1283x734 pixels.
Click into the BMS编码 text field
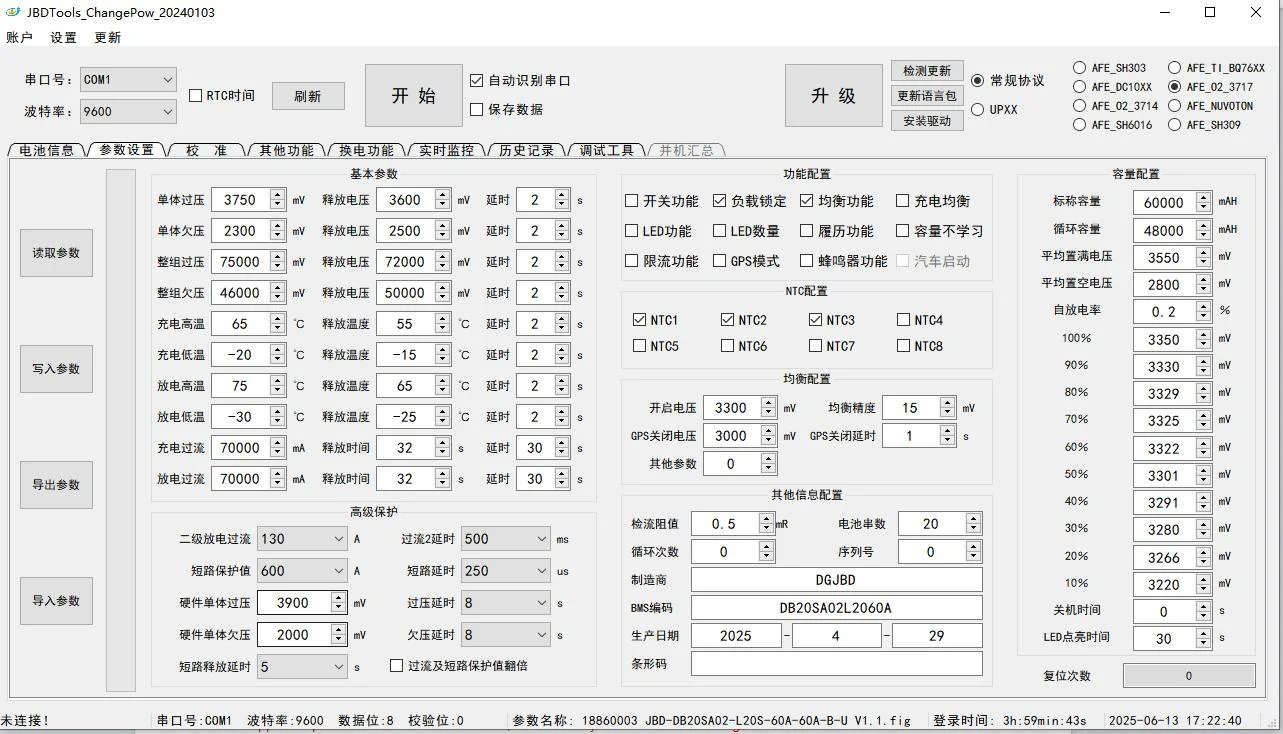coord(836,608)
